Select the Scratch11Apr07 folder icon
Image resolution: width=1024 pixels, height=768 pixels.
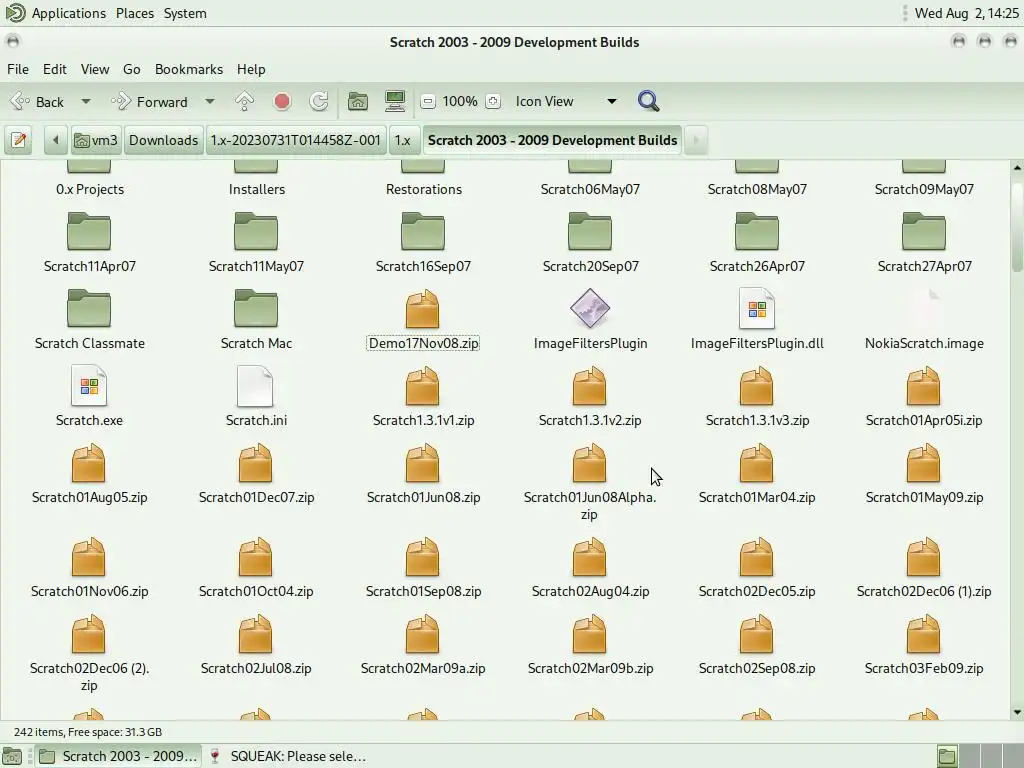tap(89, 231)
